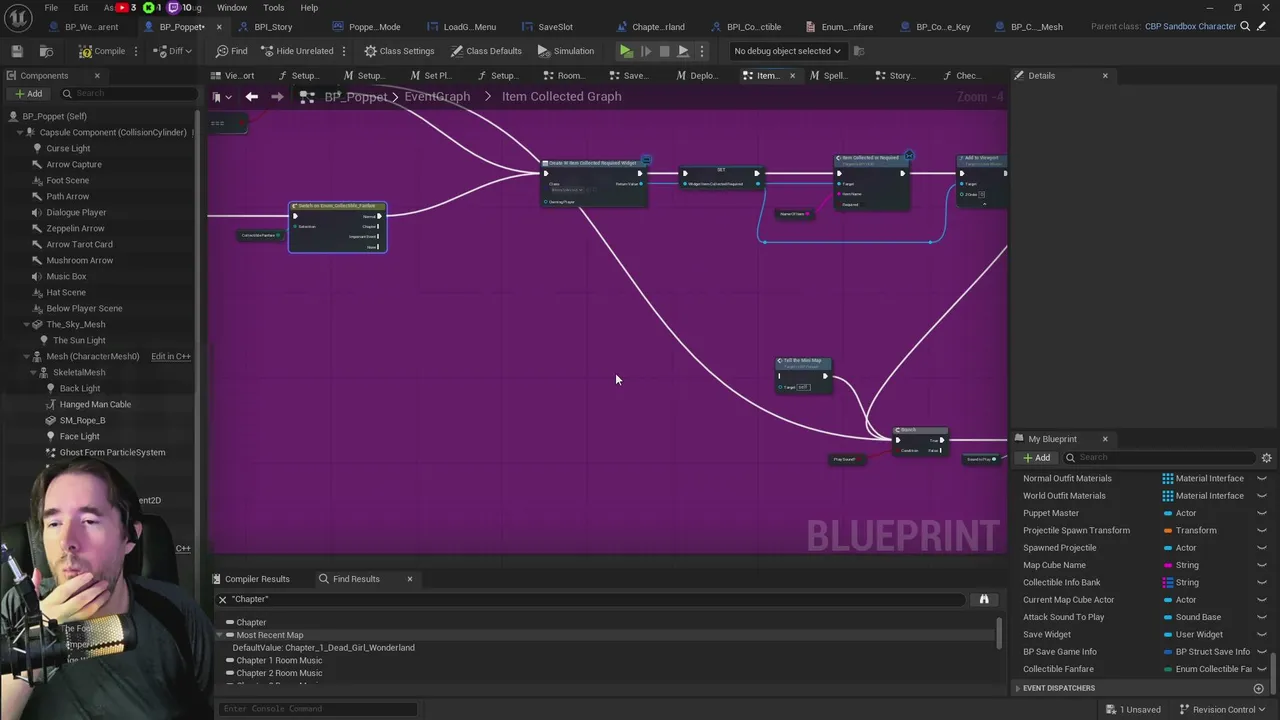Open Class Defaults
Screen dimensions: 1280x720
coord(485,51)
